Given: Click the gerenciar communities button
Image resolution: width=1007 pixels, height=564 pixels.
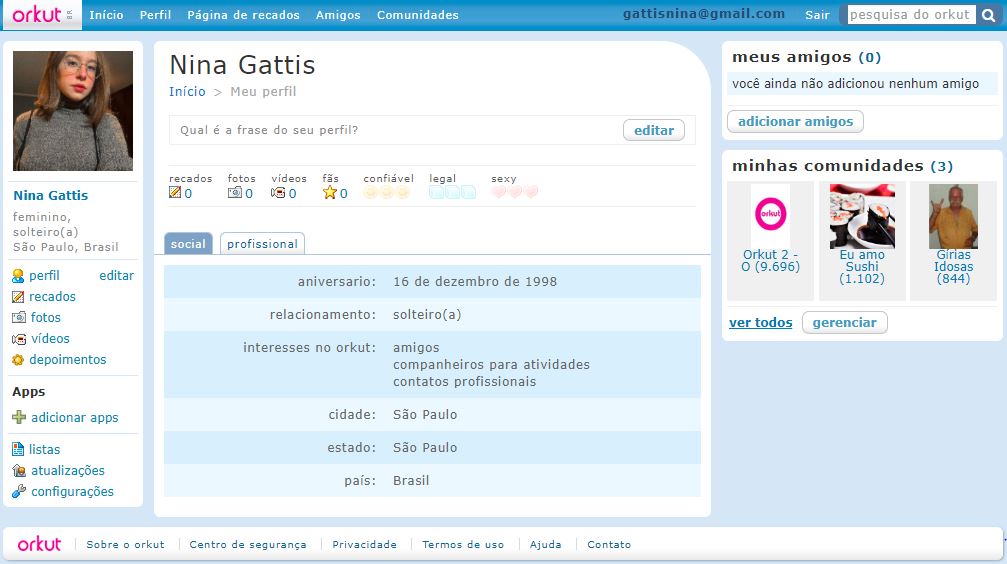Looking at the screenshot, I should [844, 323].
